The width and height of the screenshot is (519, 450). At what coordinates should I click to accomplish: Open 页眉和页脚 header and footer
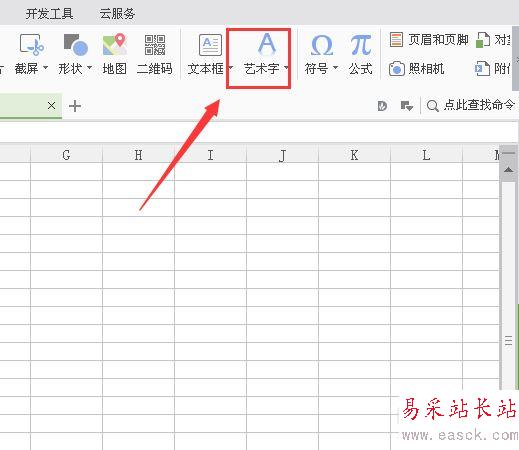(x=429, y=40)
